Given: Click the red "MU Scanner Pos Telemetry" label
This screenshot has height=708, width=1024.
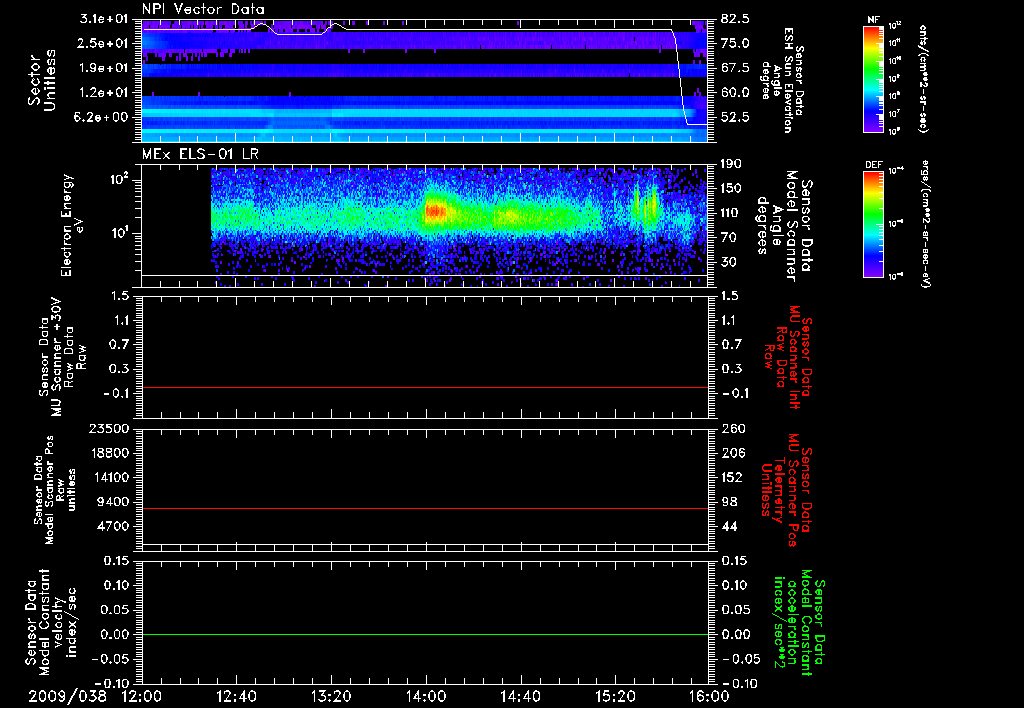Looking at the screenshot, I should [x=786, y=489].
